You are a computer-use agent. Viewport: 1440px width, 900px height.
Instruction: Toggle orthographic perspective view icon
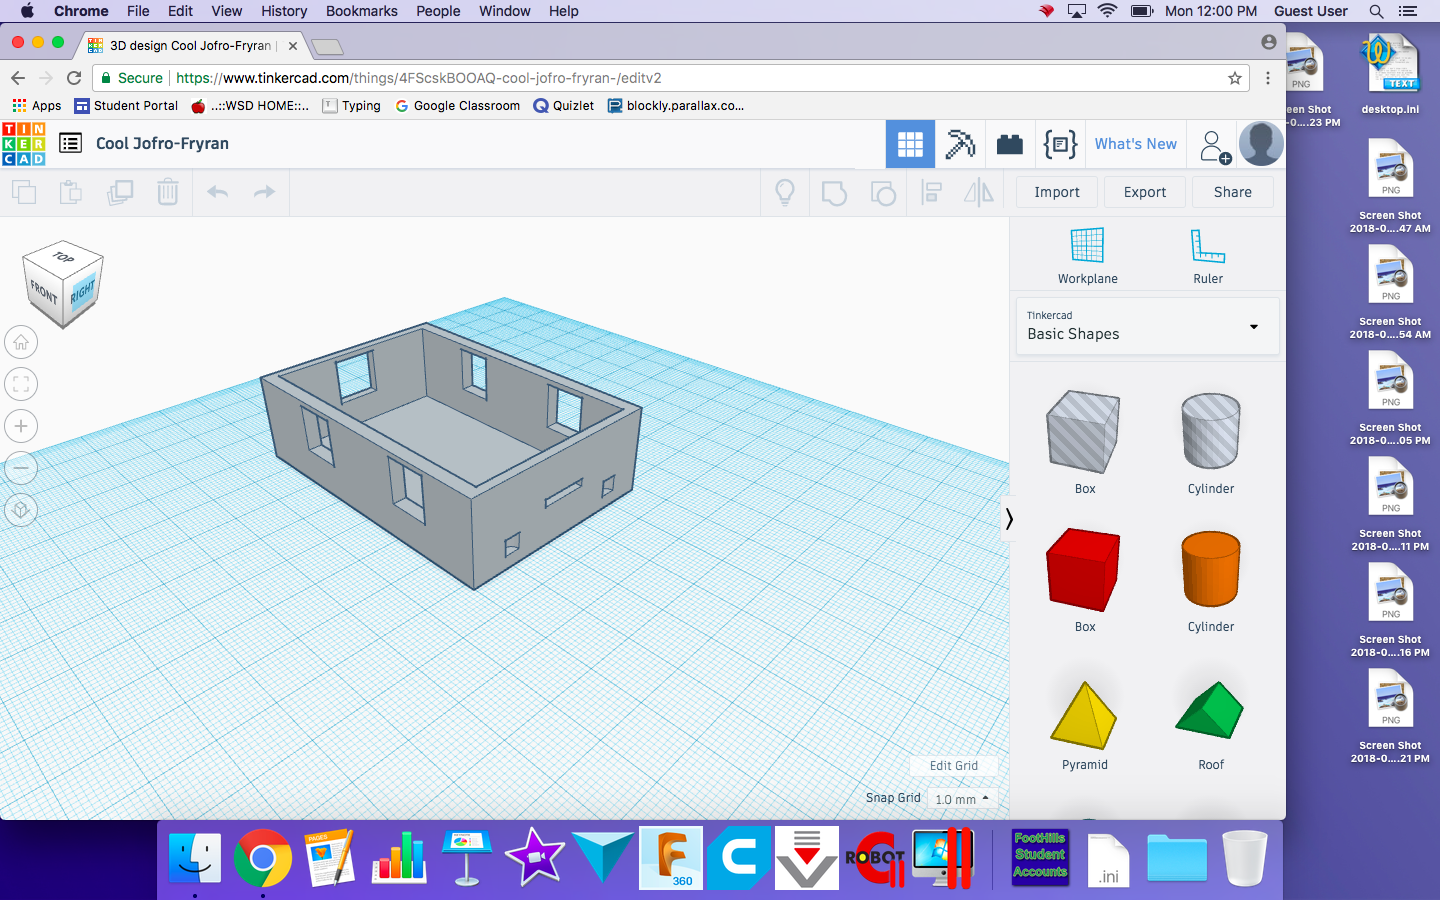click(x=21, y=510)
